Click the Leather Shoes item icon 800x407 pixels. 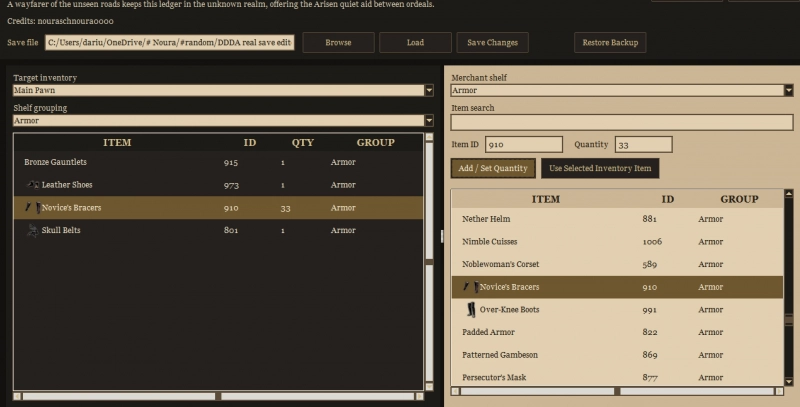tap(33, 185)
